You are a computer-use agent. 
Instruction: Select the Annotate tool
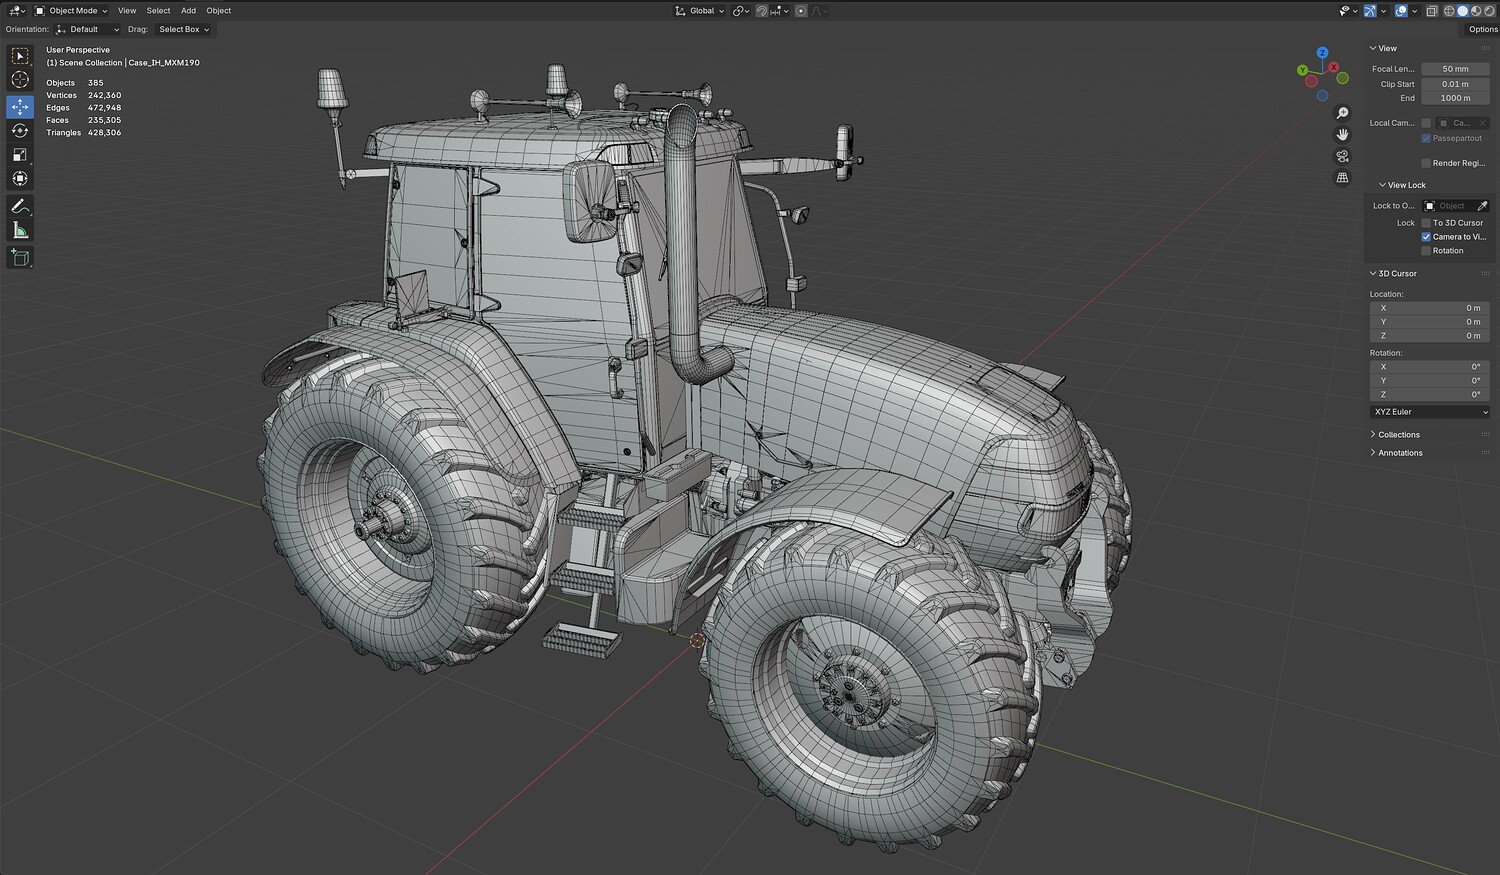pyautogui.click(x=20, y=206)
